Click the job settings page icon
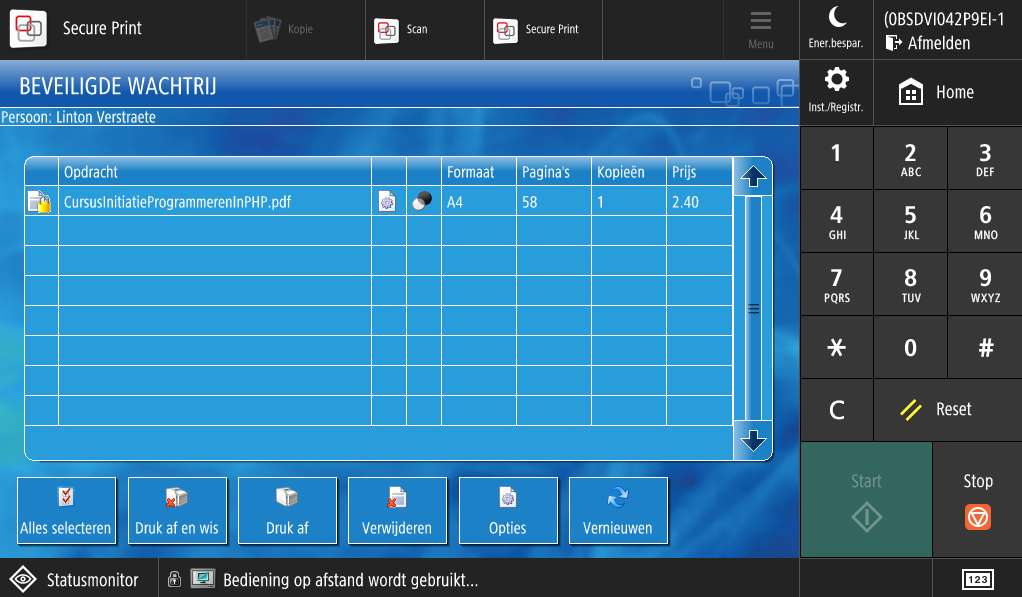1022x597 pixels. click(x=387, y=201)
